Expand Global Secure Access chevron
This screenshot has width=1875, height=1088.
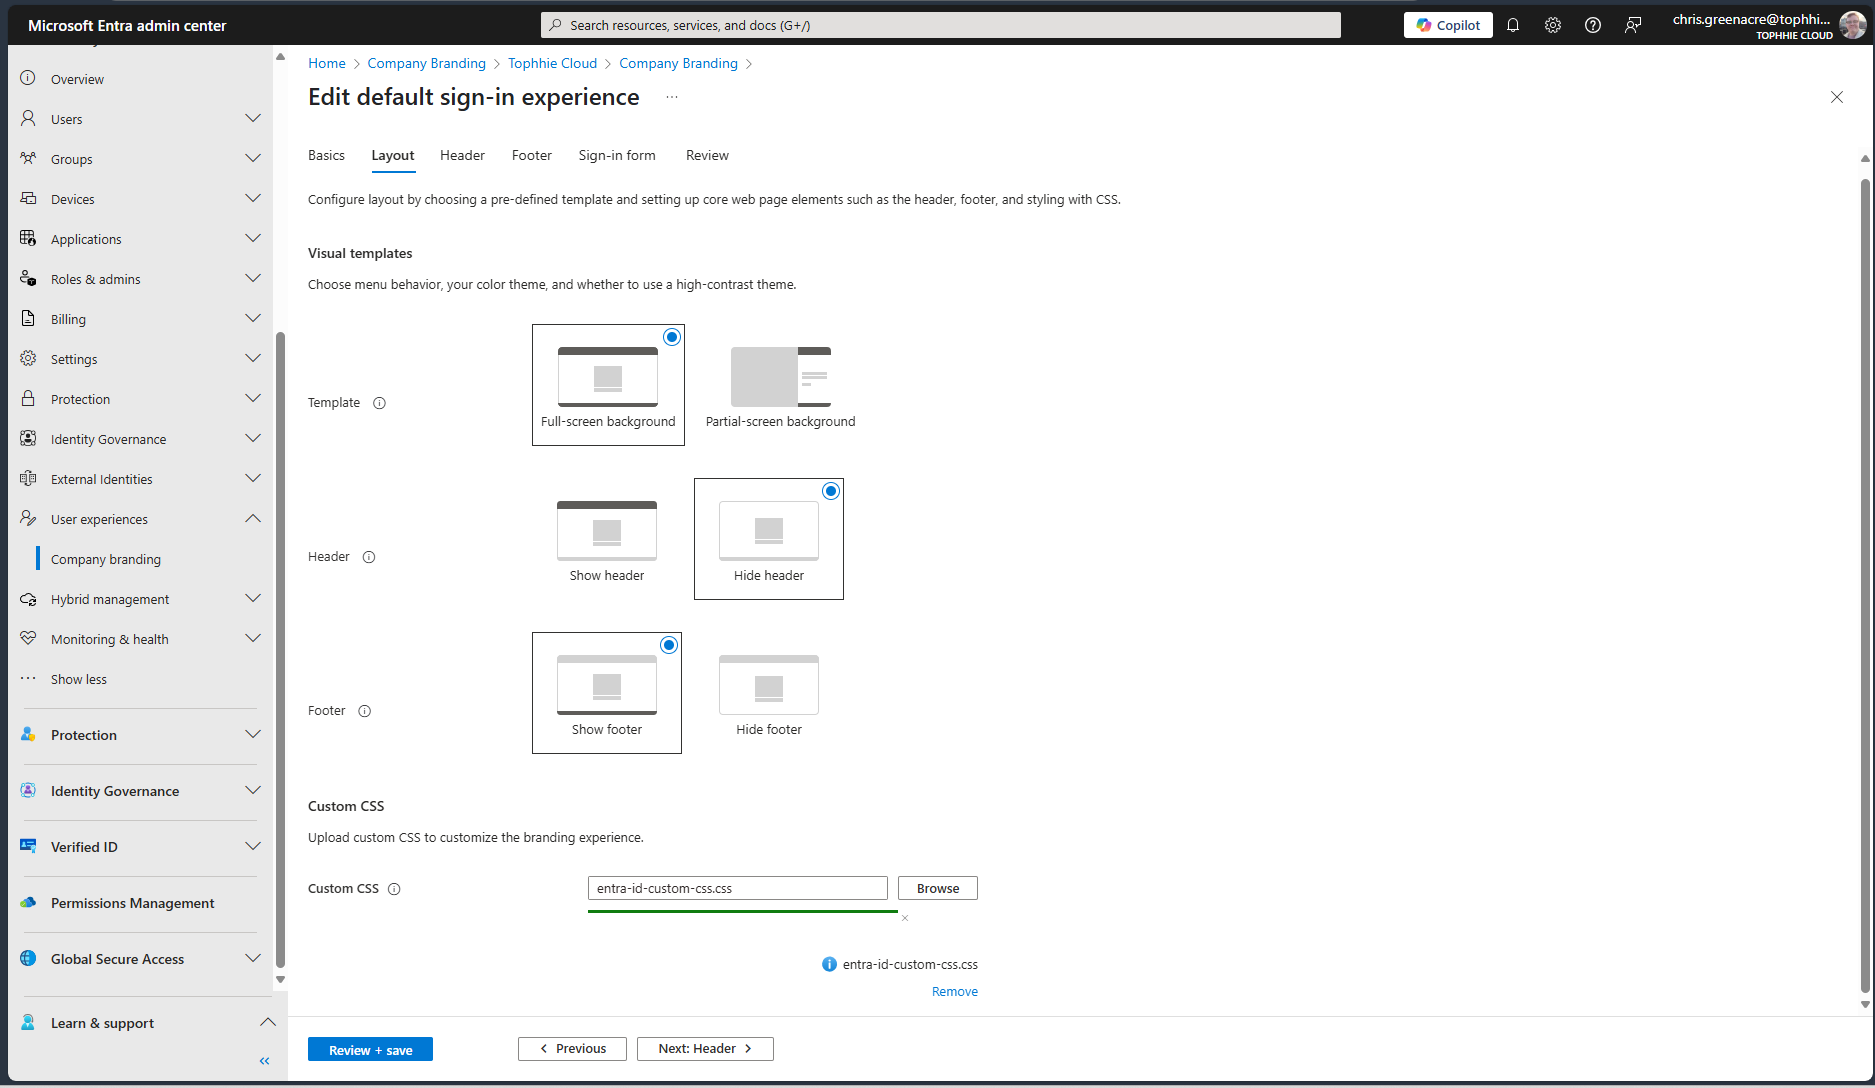(253, 958)
